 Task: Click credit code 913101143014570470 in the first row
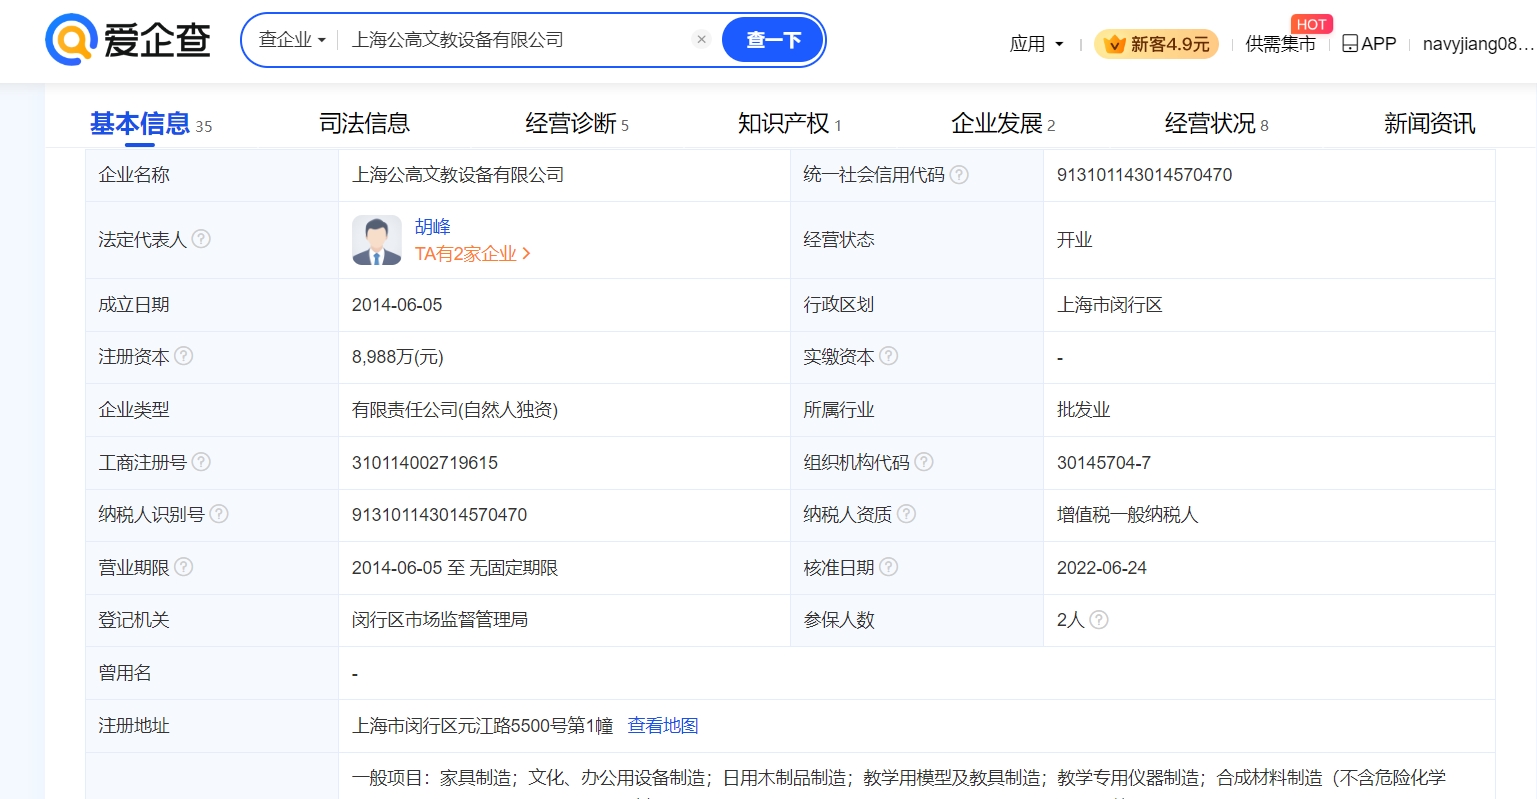[x=1144, y=175]
